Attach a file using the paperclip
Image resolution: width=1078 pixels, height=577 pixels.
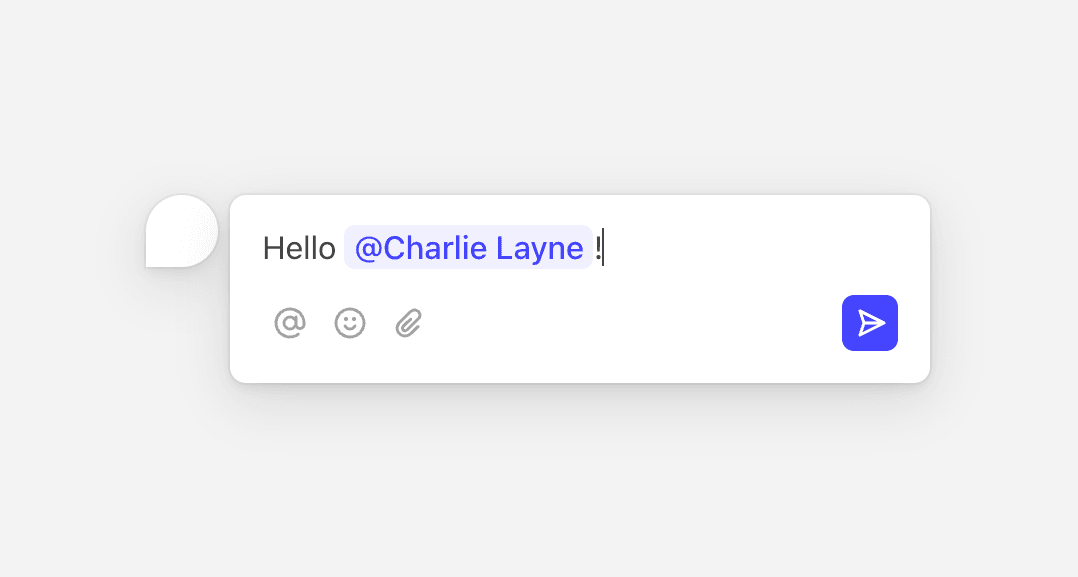409,323
